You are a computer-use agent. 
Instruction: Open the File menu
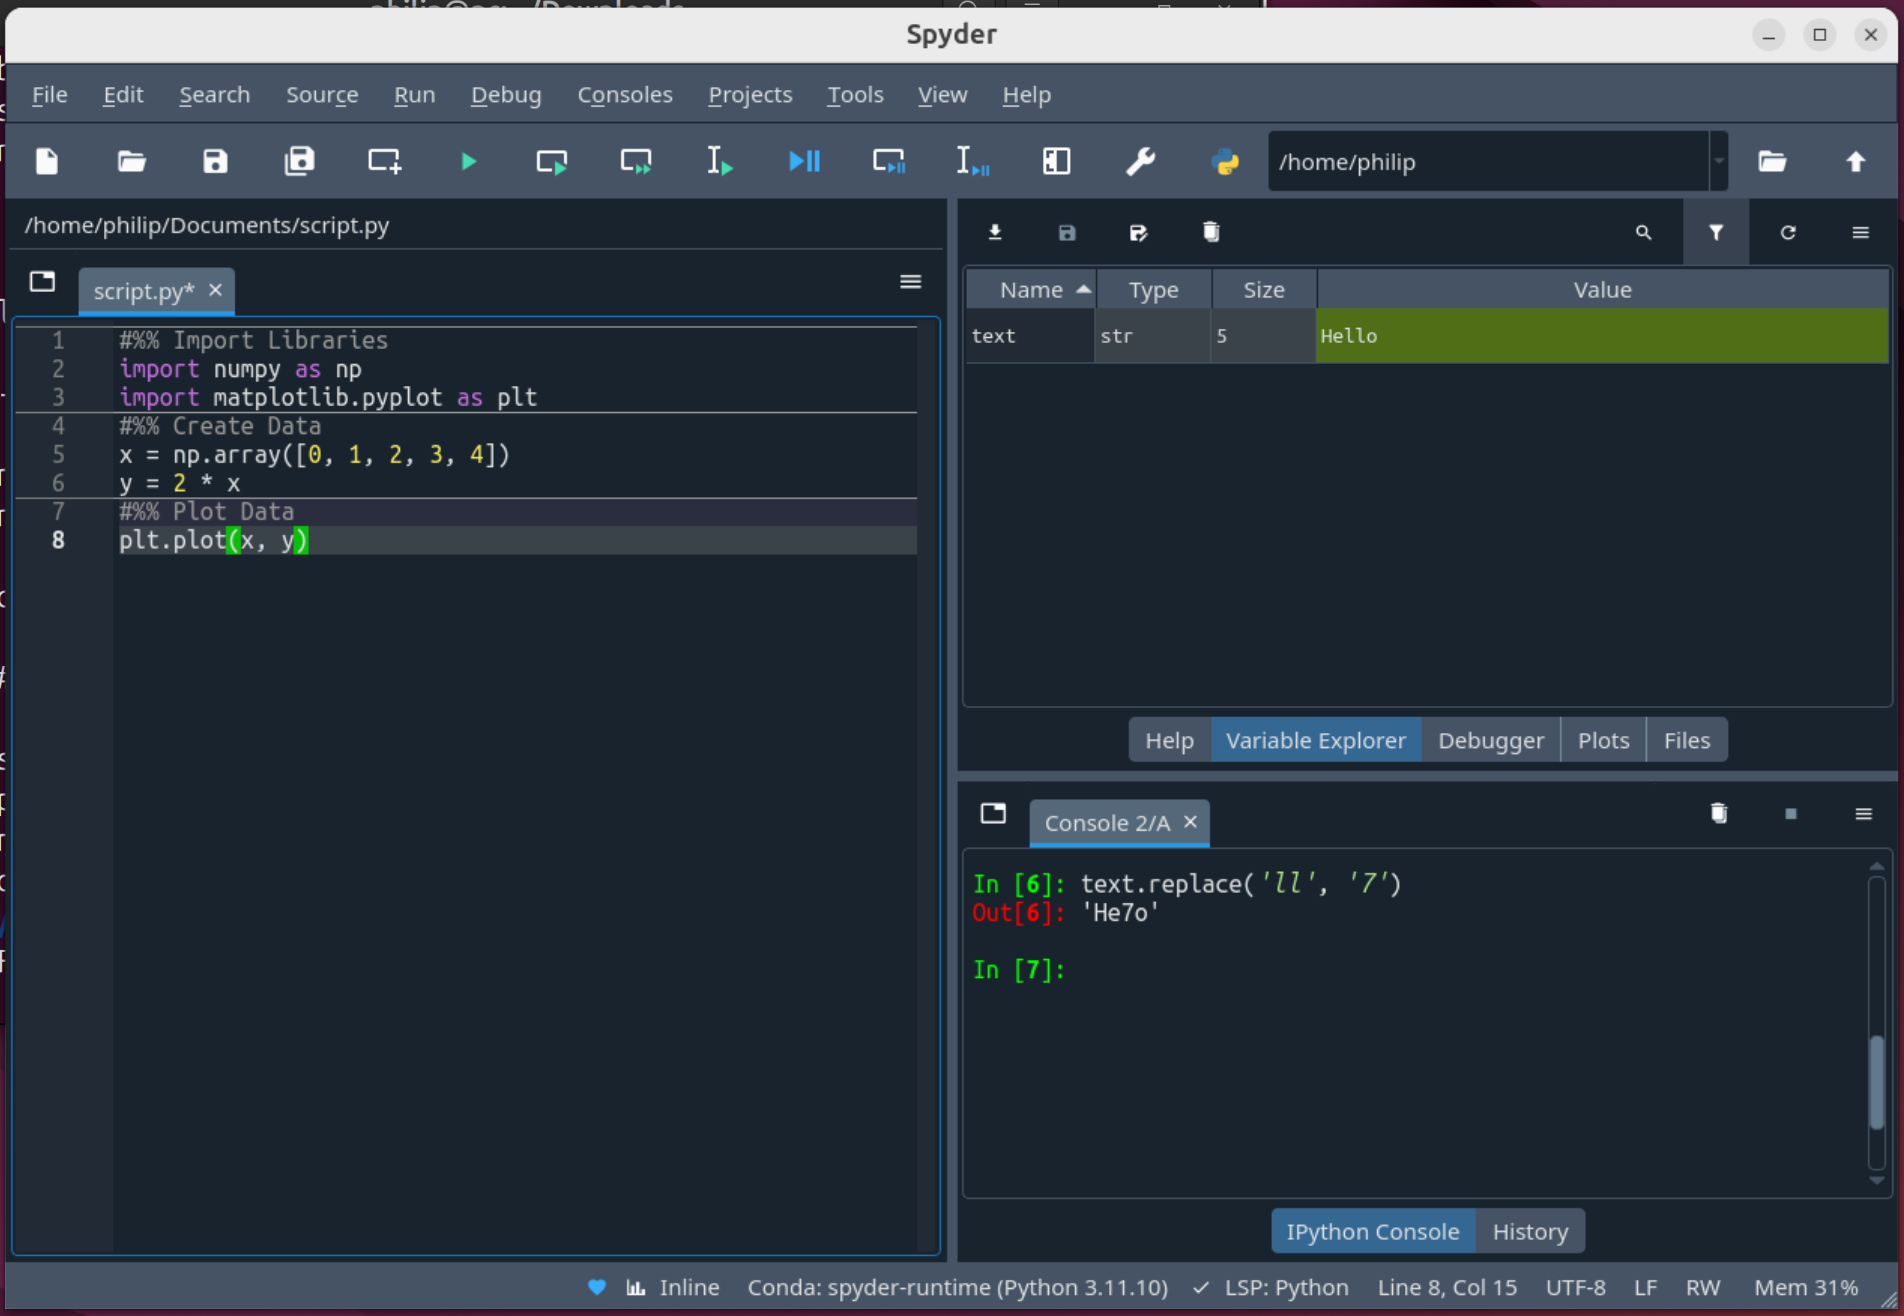[50, 94]
